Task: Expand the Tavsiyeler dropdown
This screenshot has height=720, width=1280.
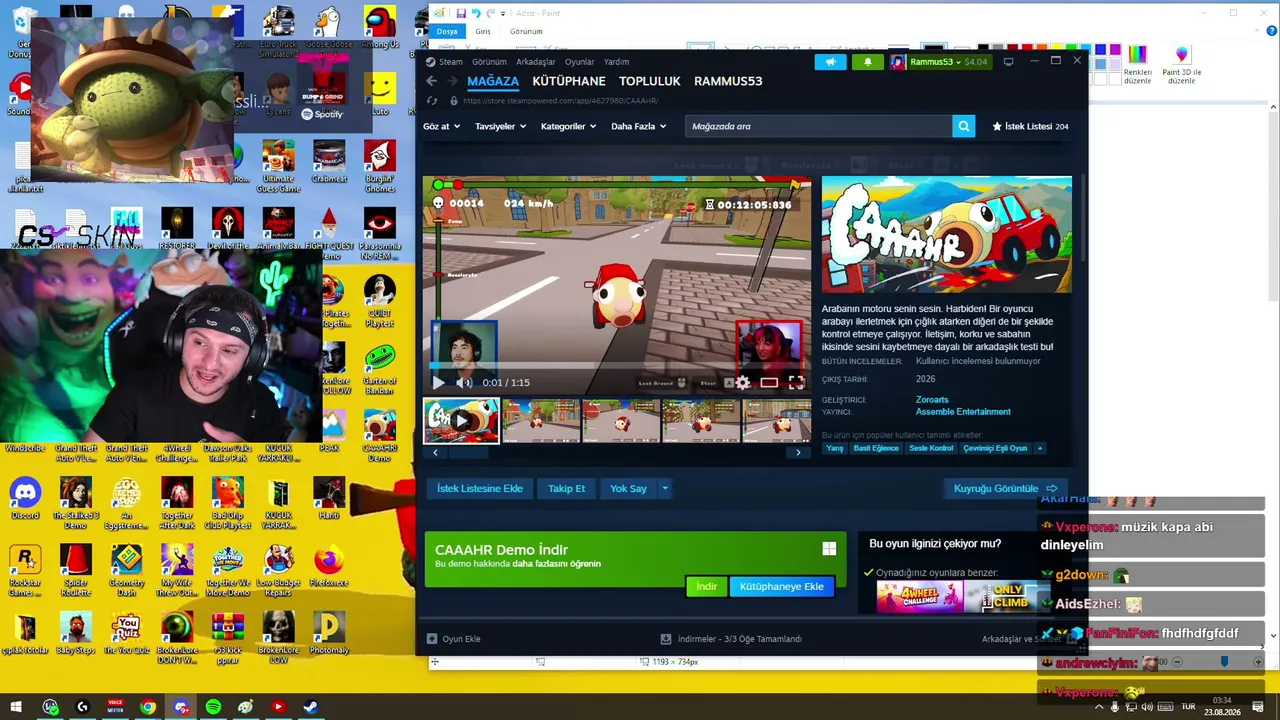Action: coord(501,127)
